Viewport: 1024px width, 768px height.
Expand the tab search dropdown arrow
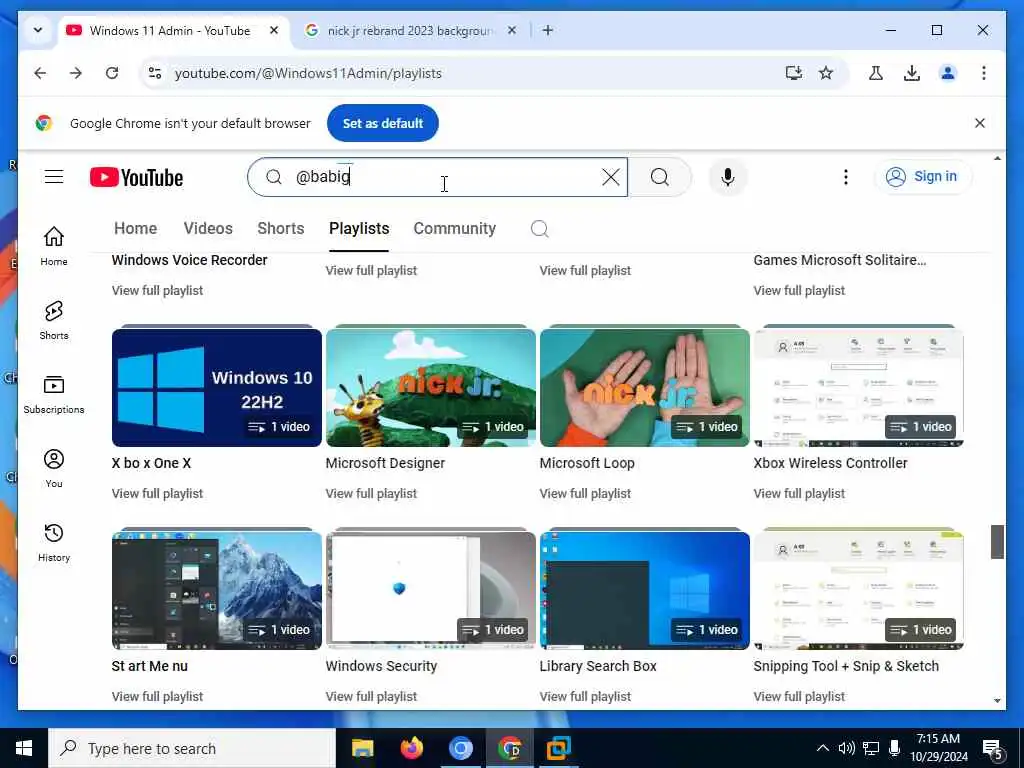[x=38, y=30]
